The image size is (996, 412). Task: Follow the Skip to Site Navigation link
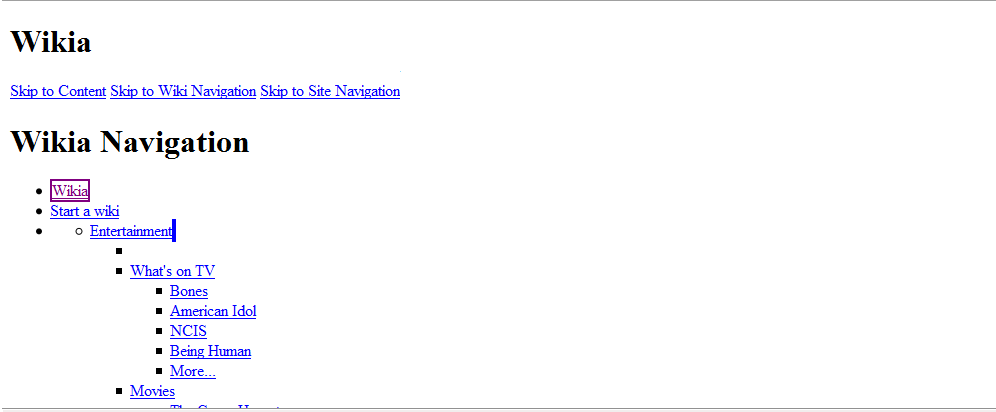[x=330, y=91]
